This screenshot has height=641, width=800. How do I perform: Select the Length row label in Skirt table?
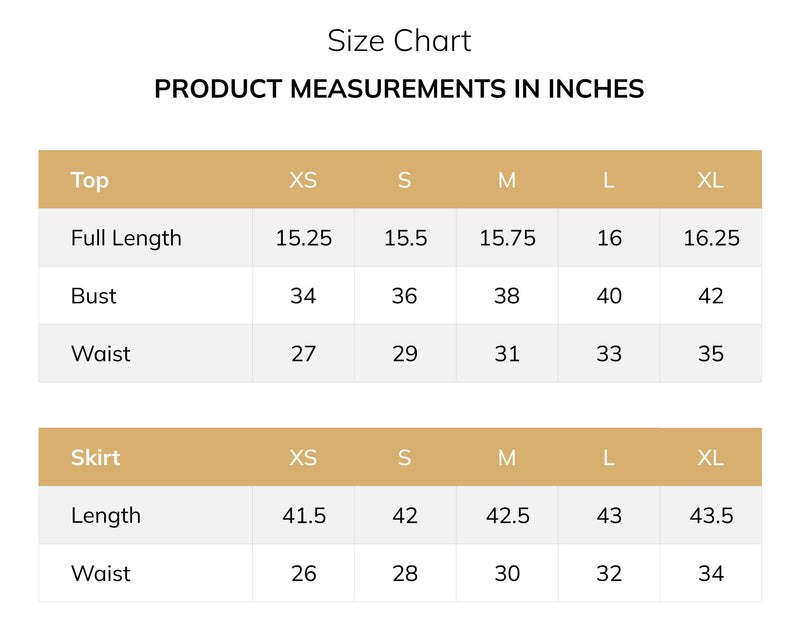[x=106, y=515]
